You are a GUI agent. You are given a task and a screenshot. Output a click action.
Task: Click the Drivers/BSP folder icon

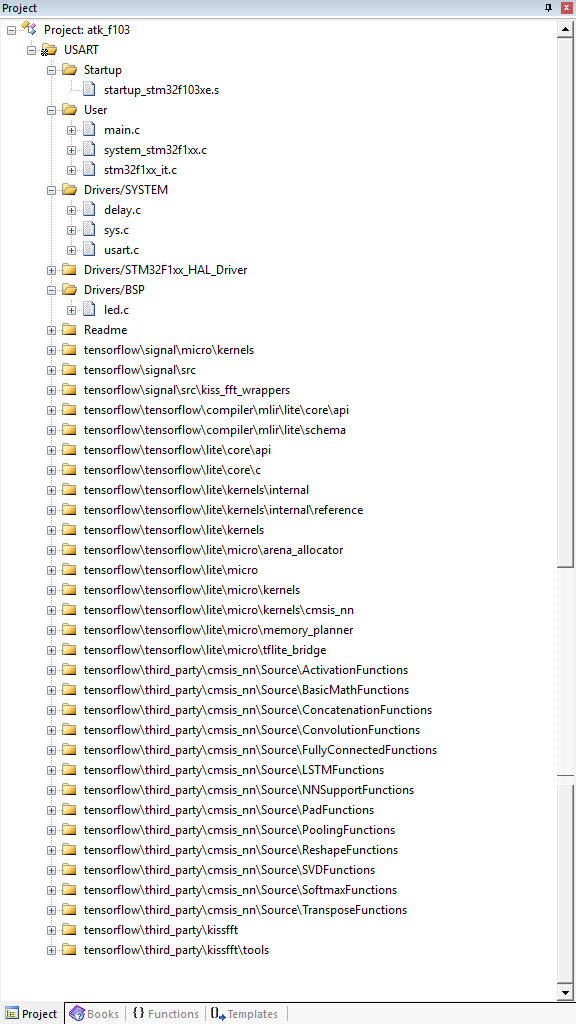point(70,289)
